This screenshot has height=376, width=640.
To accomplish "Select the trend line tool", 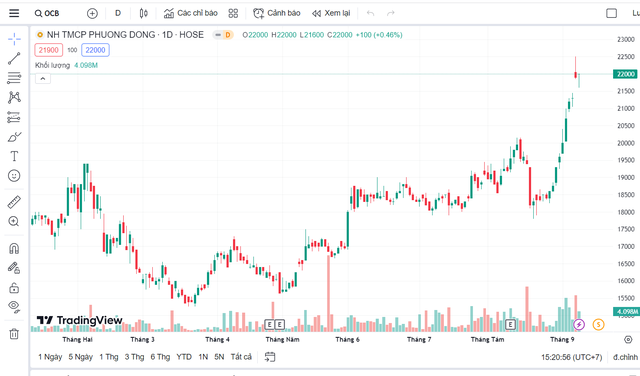I will (14, 58).
